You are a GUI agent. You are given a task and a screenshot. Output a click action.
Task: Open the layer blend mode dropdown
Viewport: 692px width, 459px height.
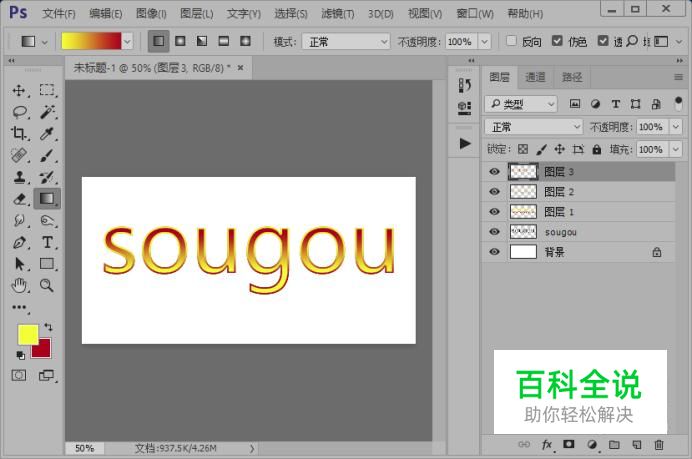click(x=534, y=127)
